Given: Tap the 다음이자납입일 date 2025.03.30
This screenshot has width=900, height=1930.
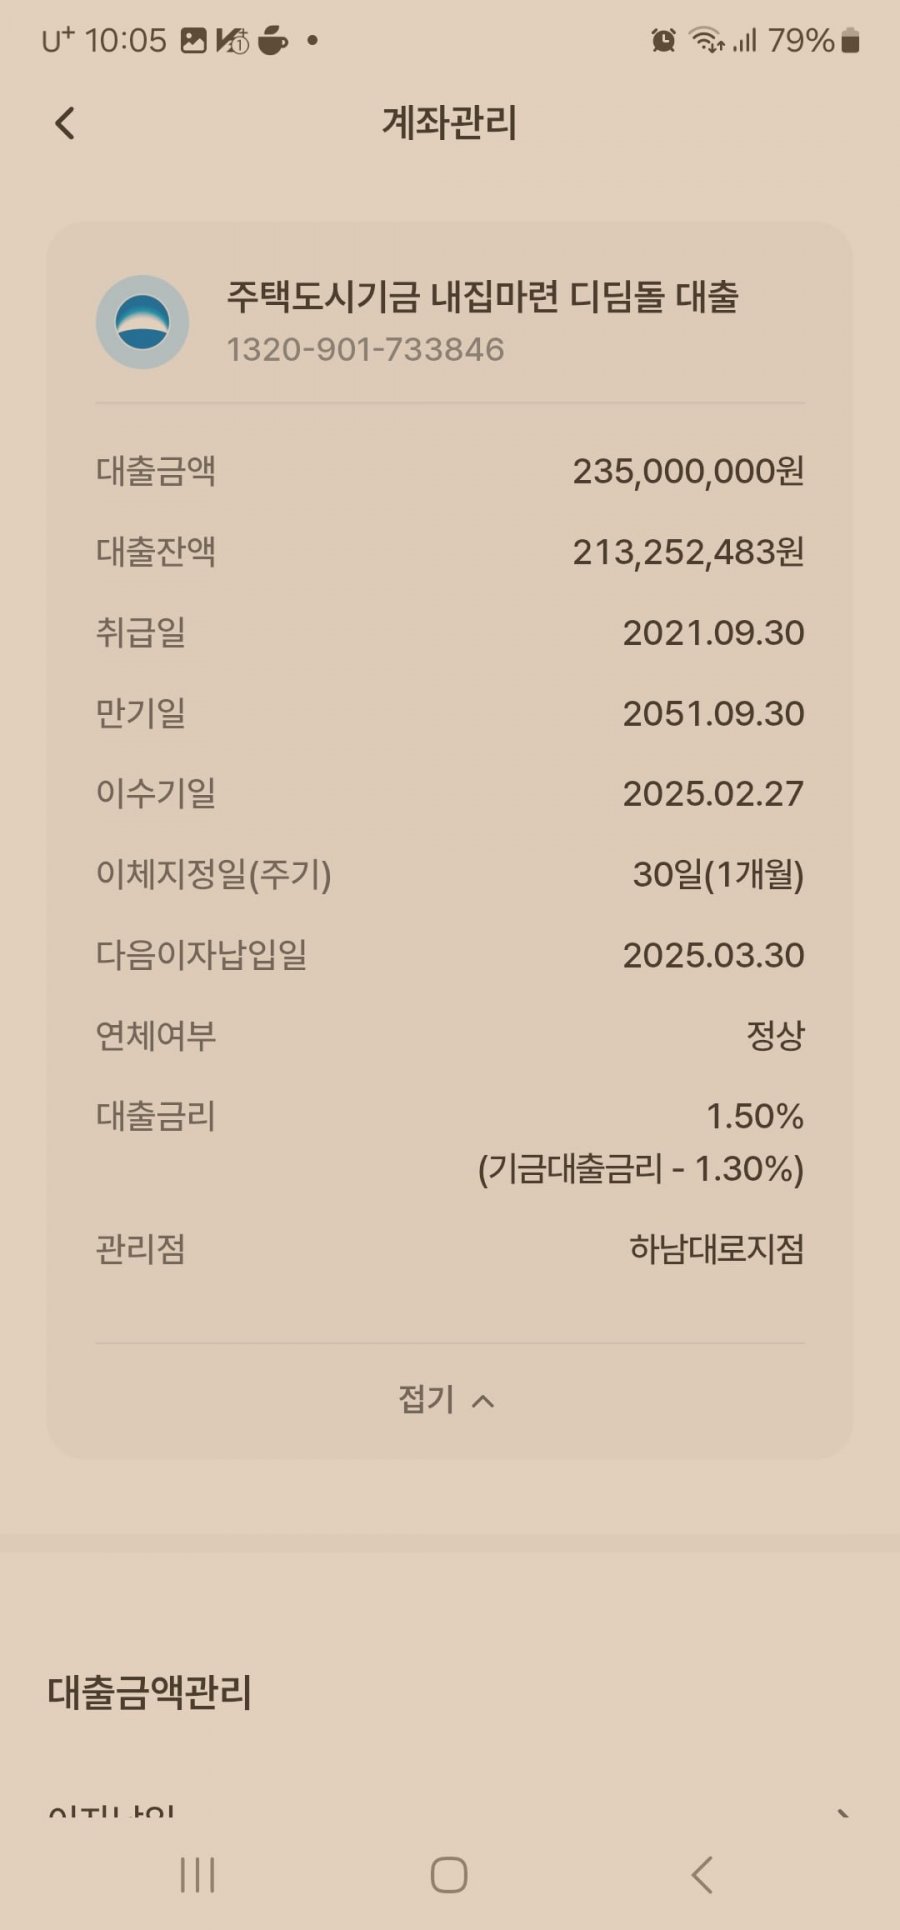Looking at the screenshot, I should [713, 955].
